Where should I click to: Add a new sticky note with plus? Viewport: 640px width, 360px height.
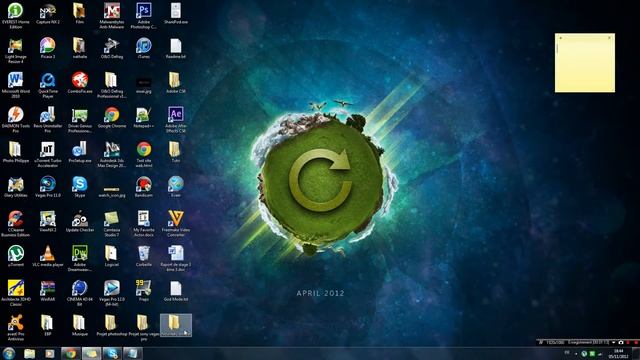(x=560, y=38)
